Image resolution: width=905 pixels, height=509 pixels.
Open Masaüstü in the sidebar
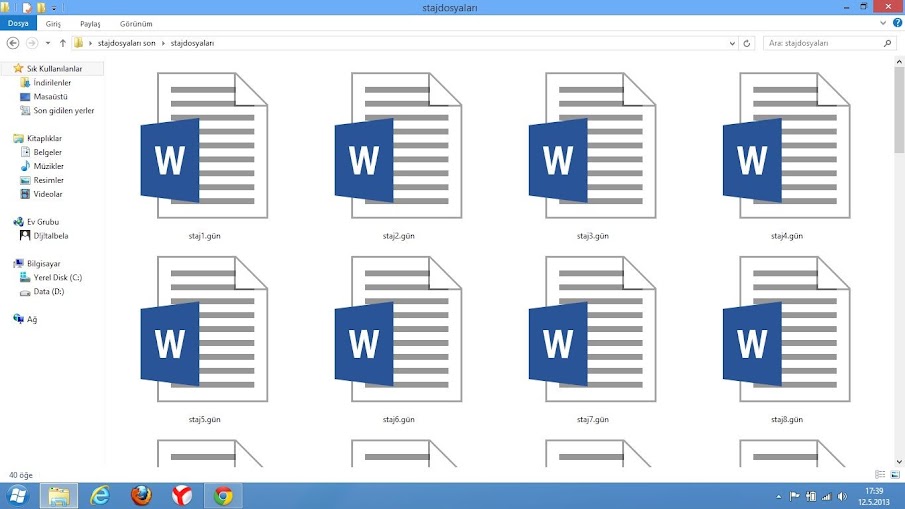tap(50, 96)
